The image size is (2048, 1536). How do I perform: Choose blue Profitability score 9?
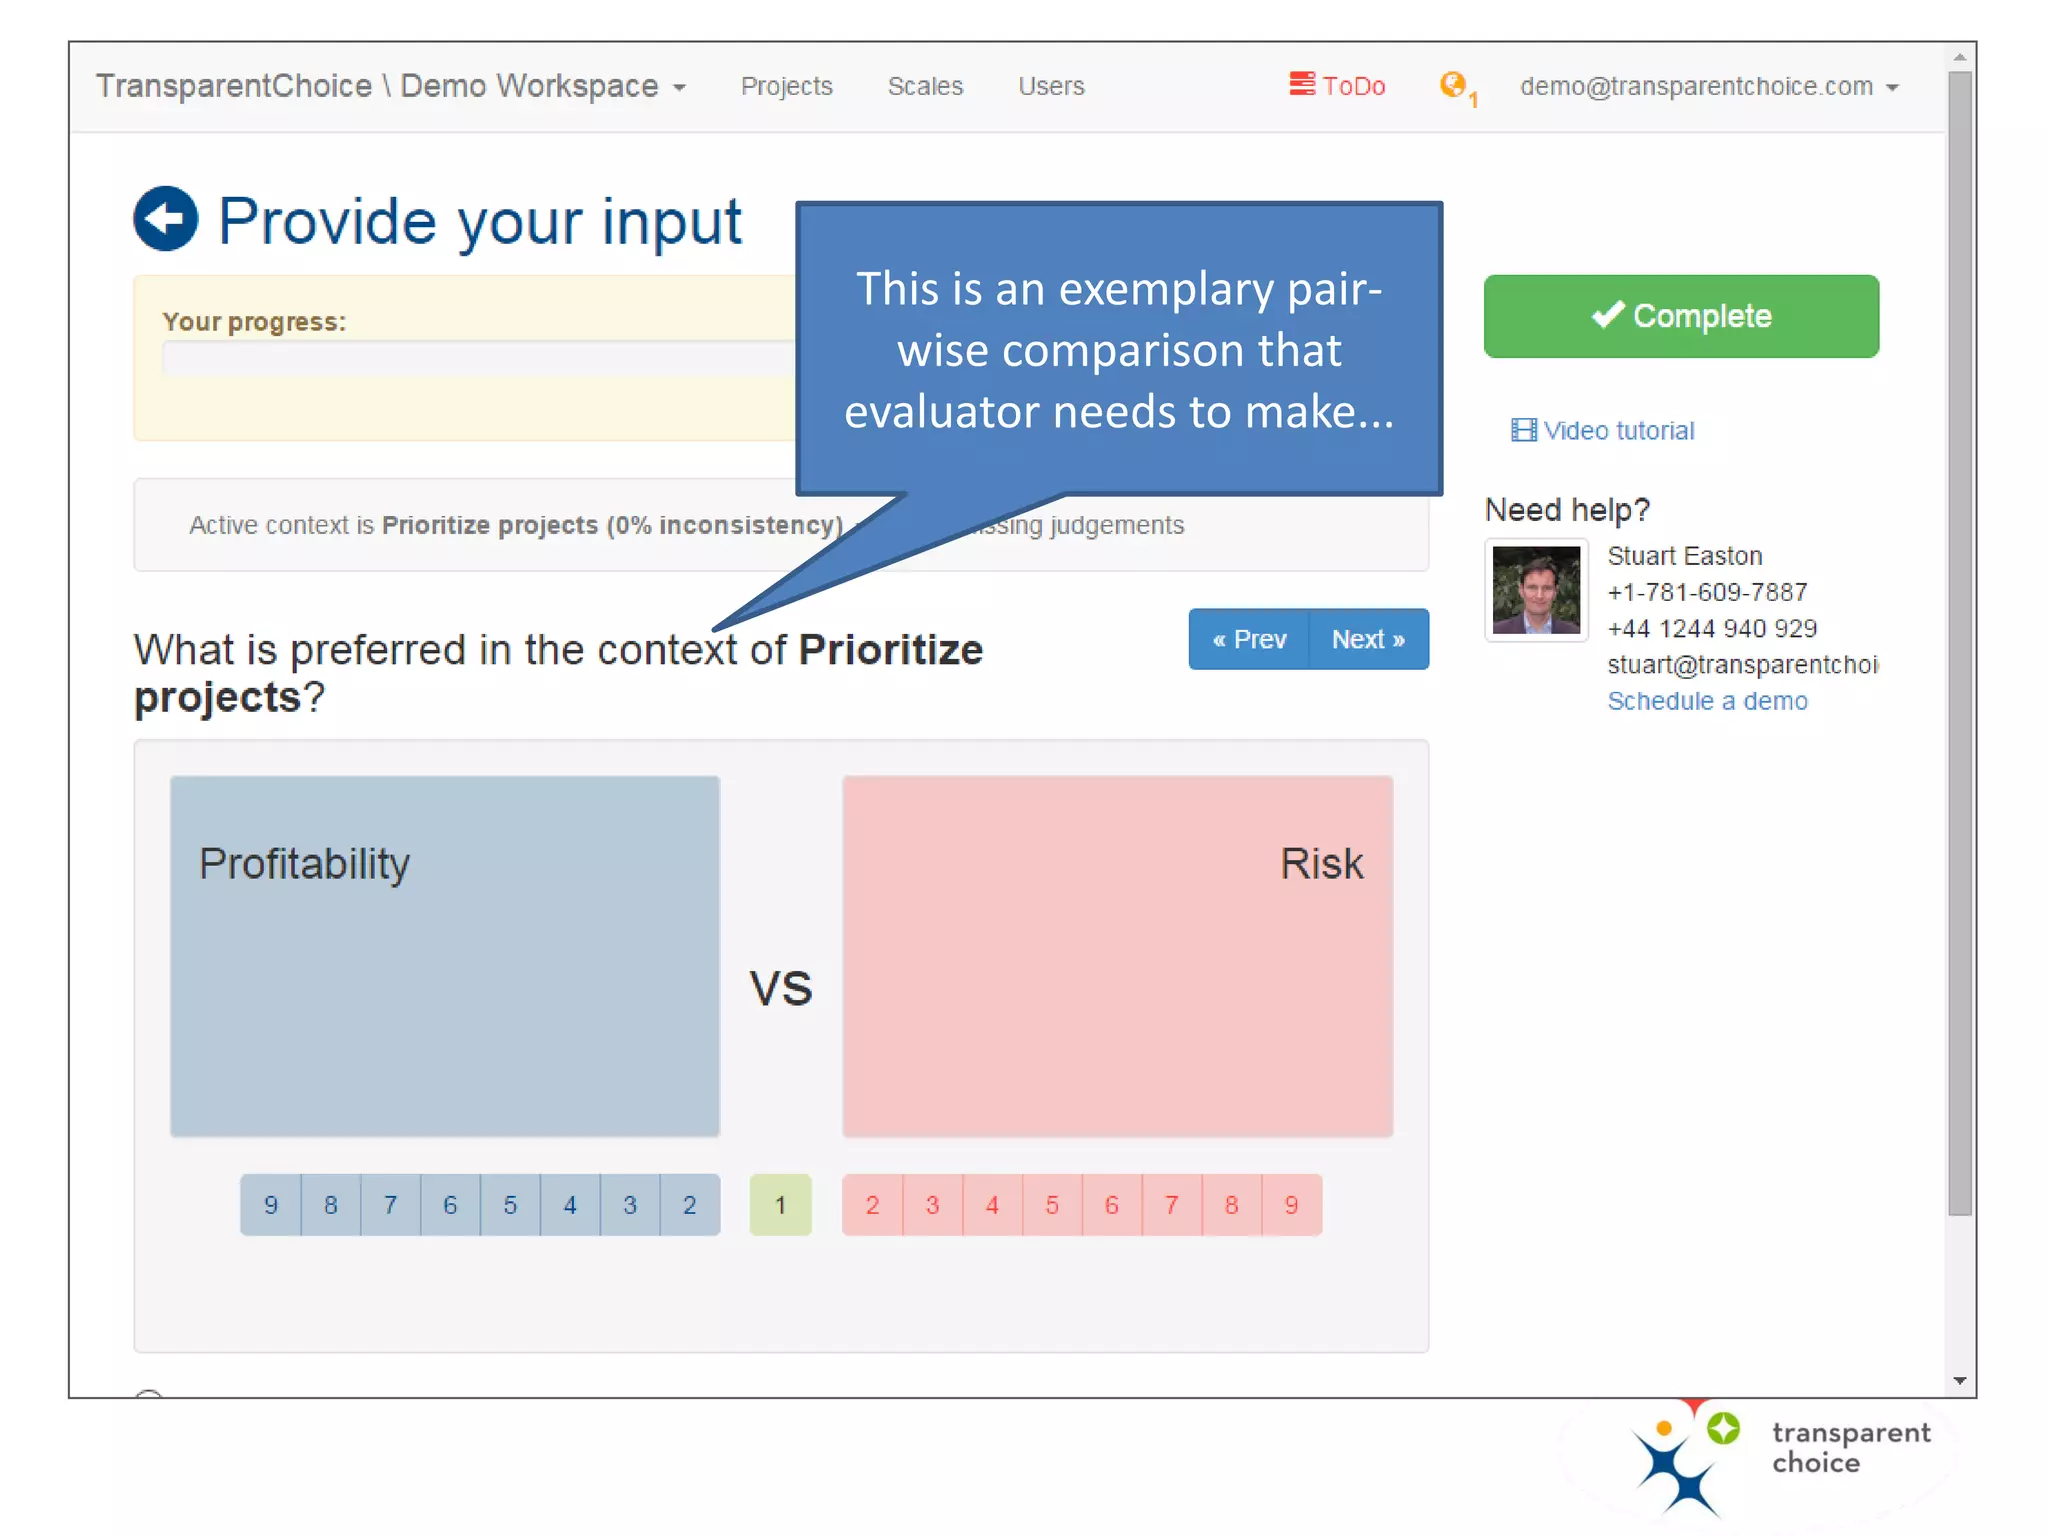271,1205
